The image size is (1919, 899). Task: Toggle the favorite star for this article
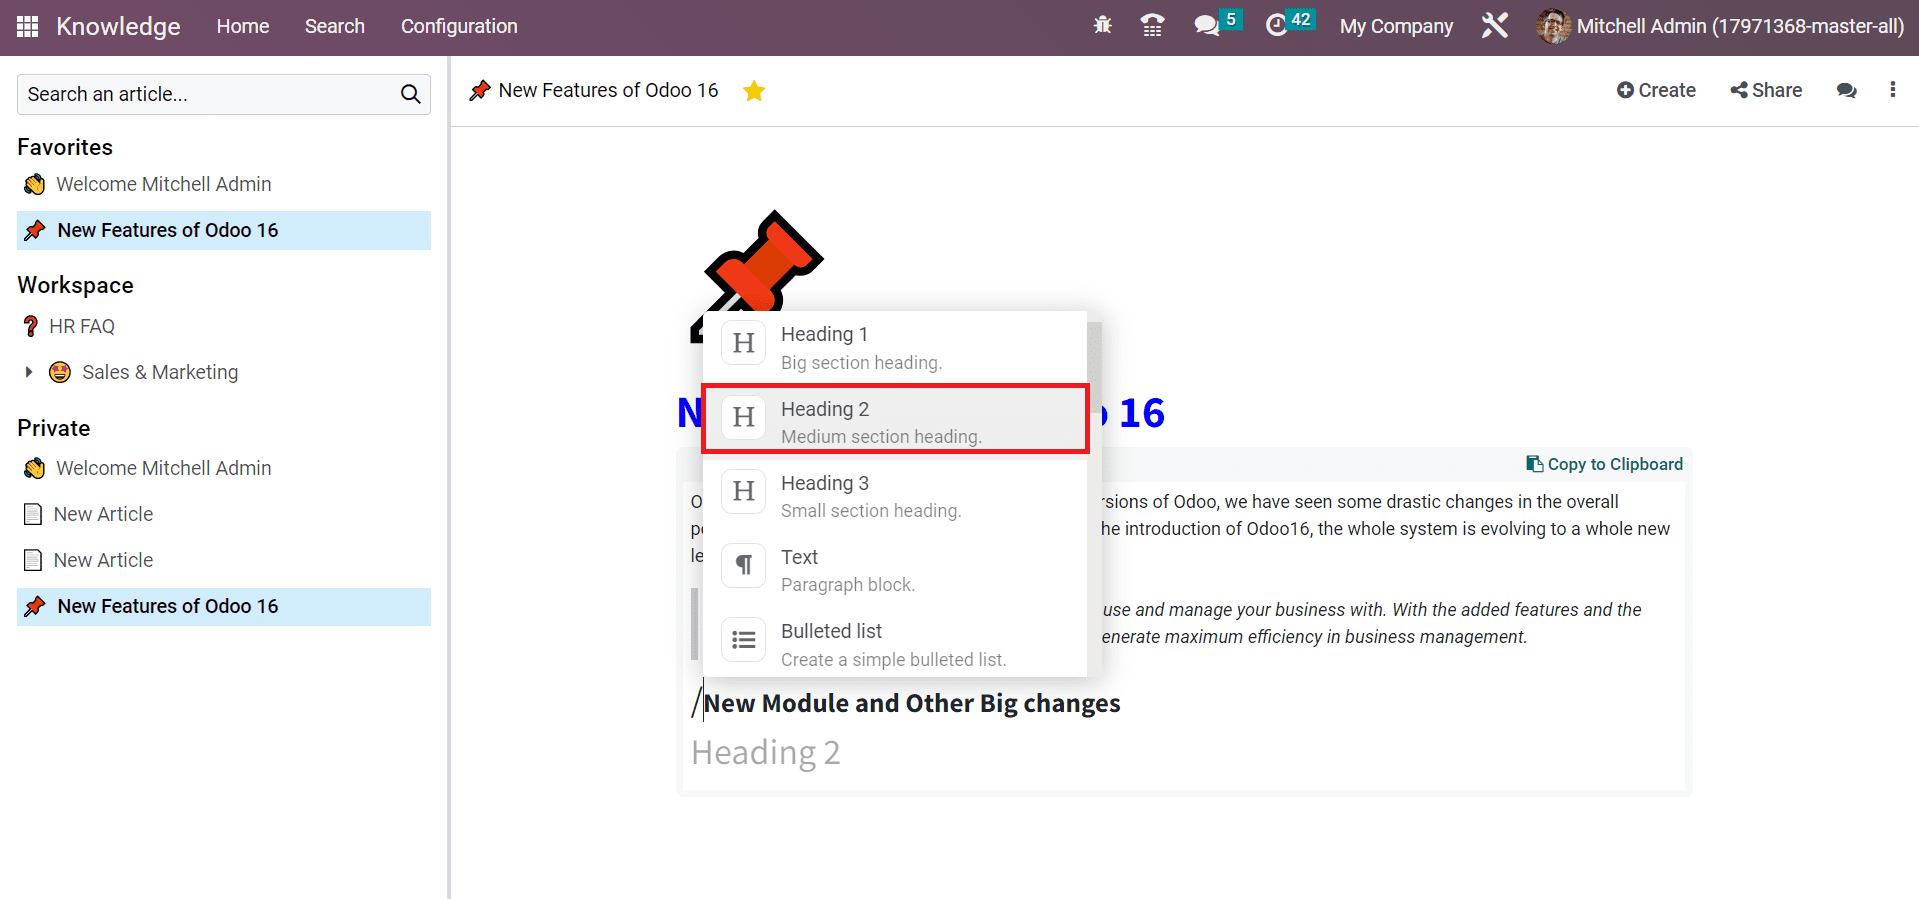click(754, 91)
